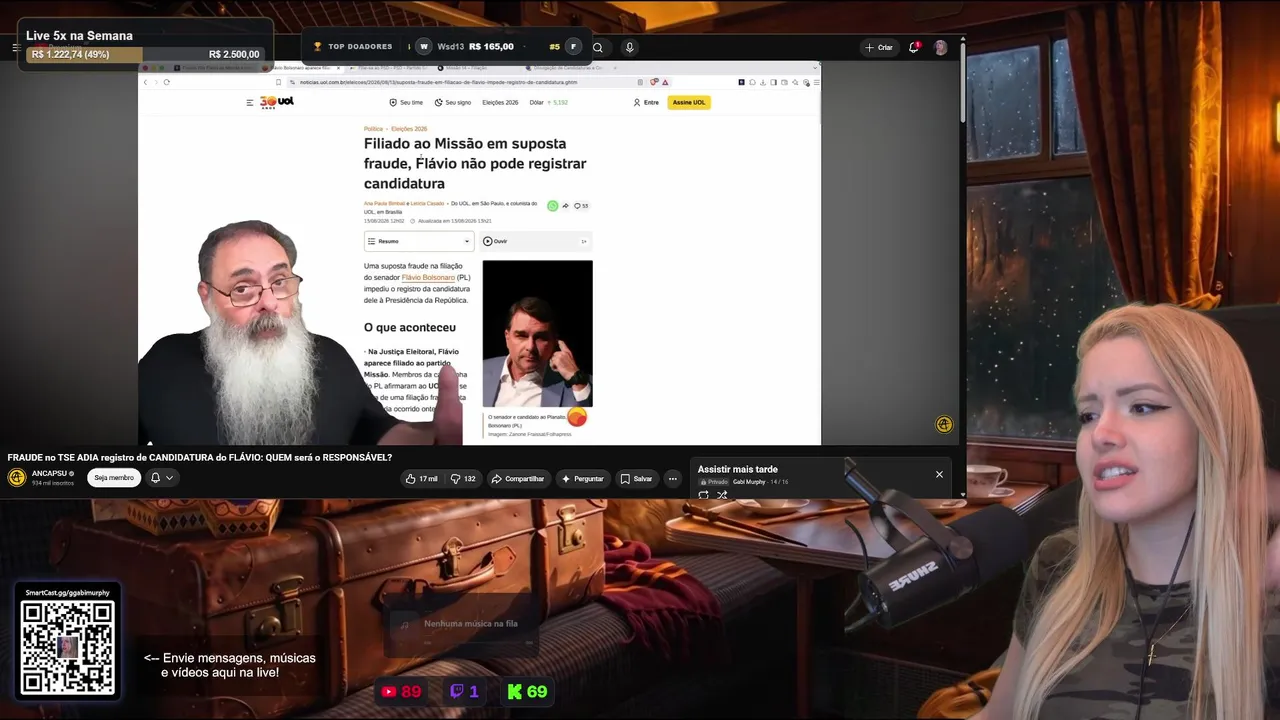Viewport: 1280px width, 720px height.
Task: Open the Flávio Bolsonaro hyperlink in article
Action: point(428,277)
